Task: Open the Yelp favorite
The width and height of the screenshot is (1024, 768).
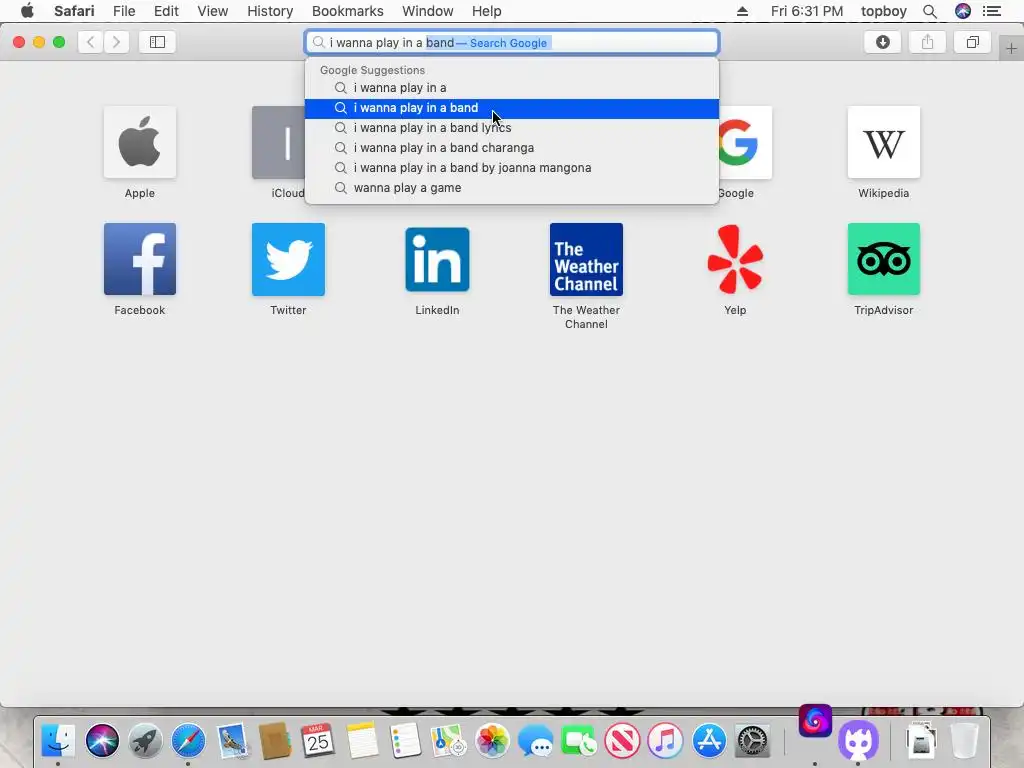Action: (735, 259)
